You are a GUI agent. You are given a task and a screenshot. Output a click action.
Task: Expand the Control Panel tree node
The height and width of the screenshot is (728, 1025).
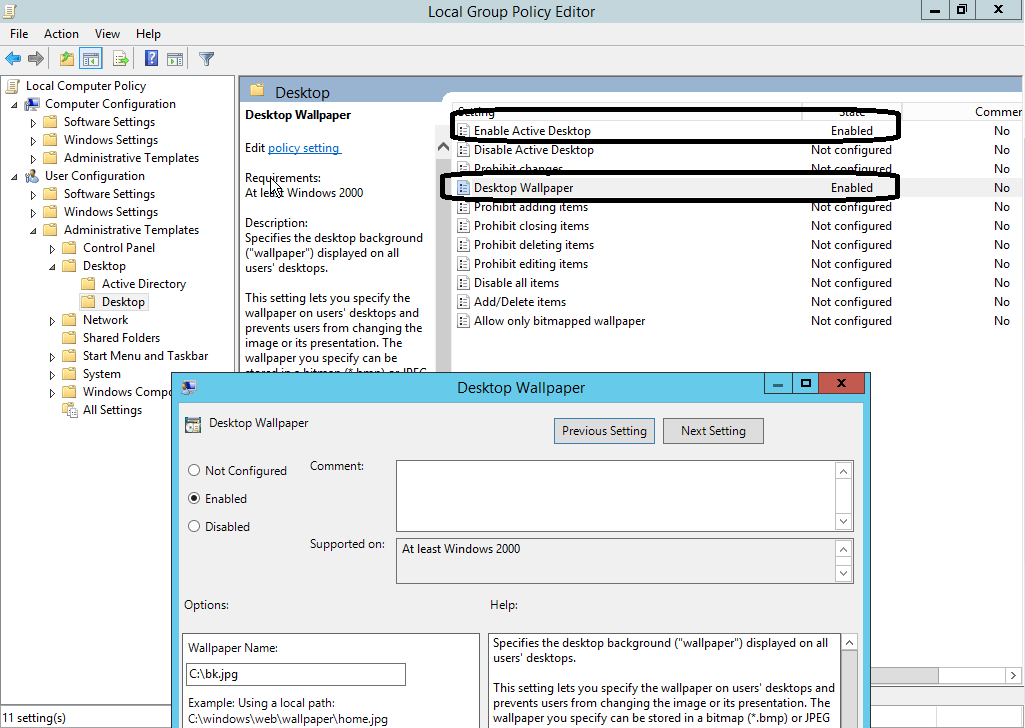[x=53, y=248]
